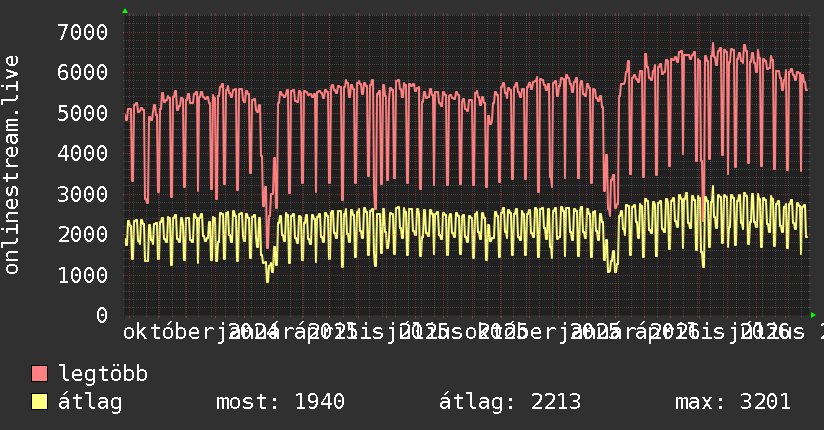Viewport: 824px width, 430px height.
Task: Click the pink legtöbb legend swatch
Action: point(39,374)
